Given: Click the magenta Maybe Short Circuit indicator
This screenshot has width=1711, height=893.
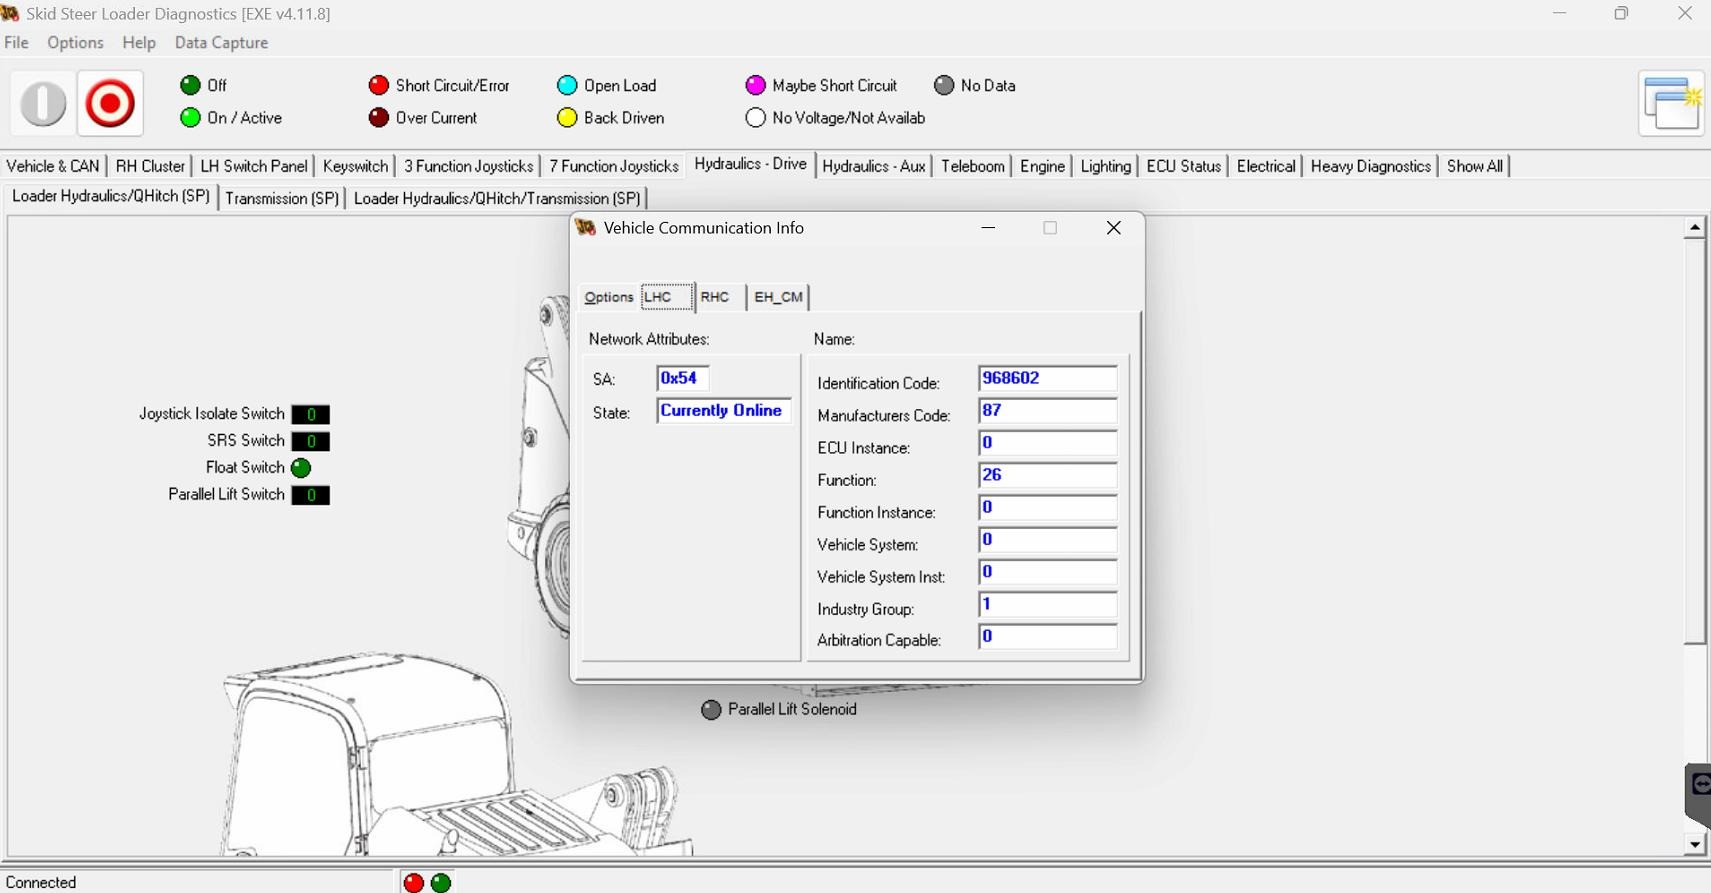Looking at the screenshot, I should (x=756, y=85).
